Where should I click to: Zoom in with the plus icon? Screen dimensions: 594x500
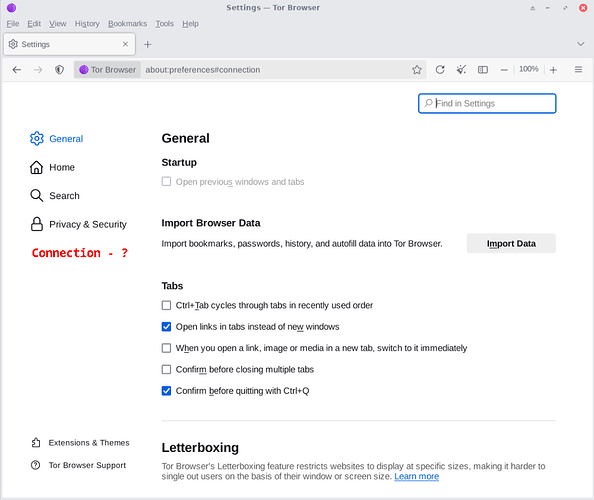tap(553, 70)
